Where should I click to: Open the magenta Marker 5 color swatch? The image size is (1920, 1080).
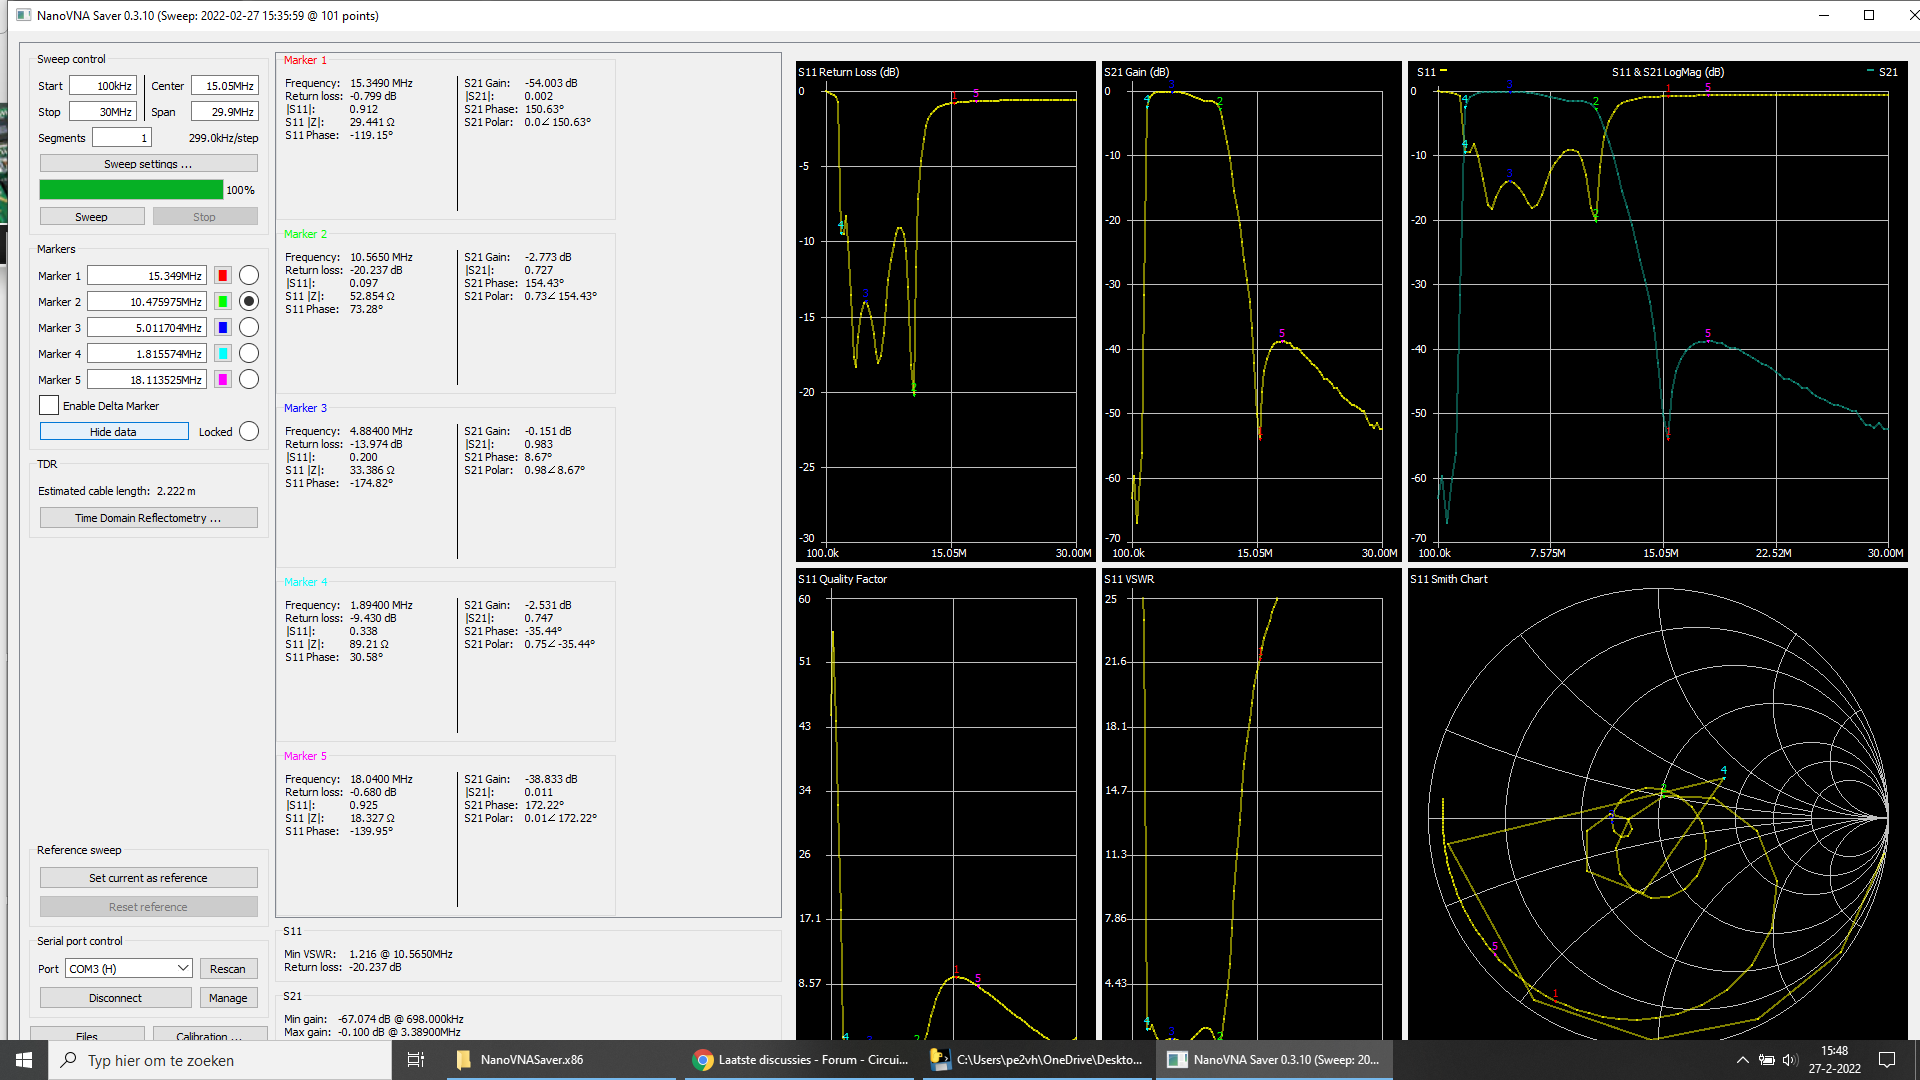(x=223, y=379)
